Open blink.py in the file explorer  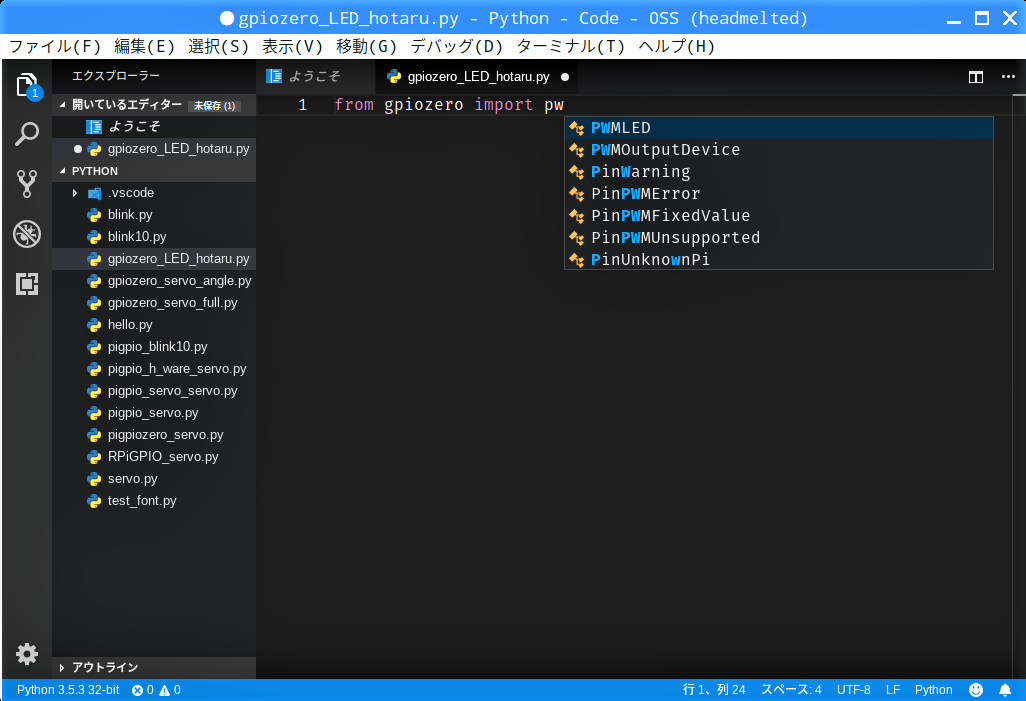point(154,215)
